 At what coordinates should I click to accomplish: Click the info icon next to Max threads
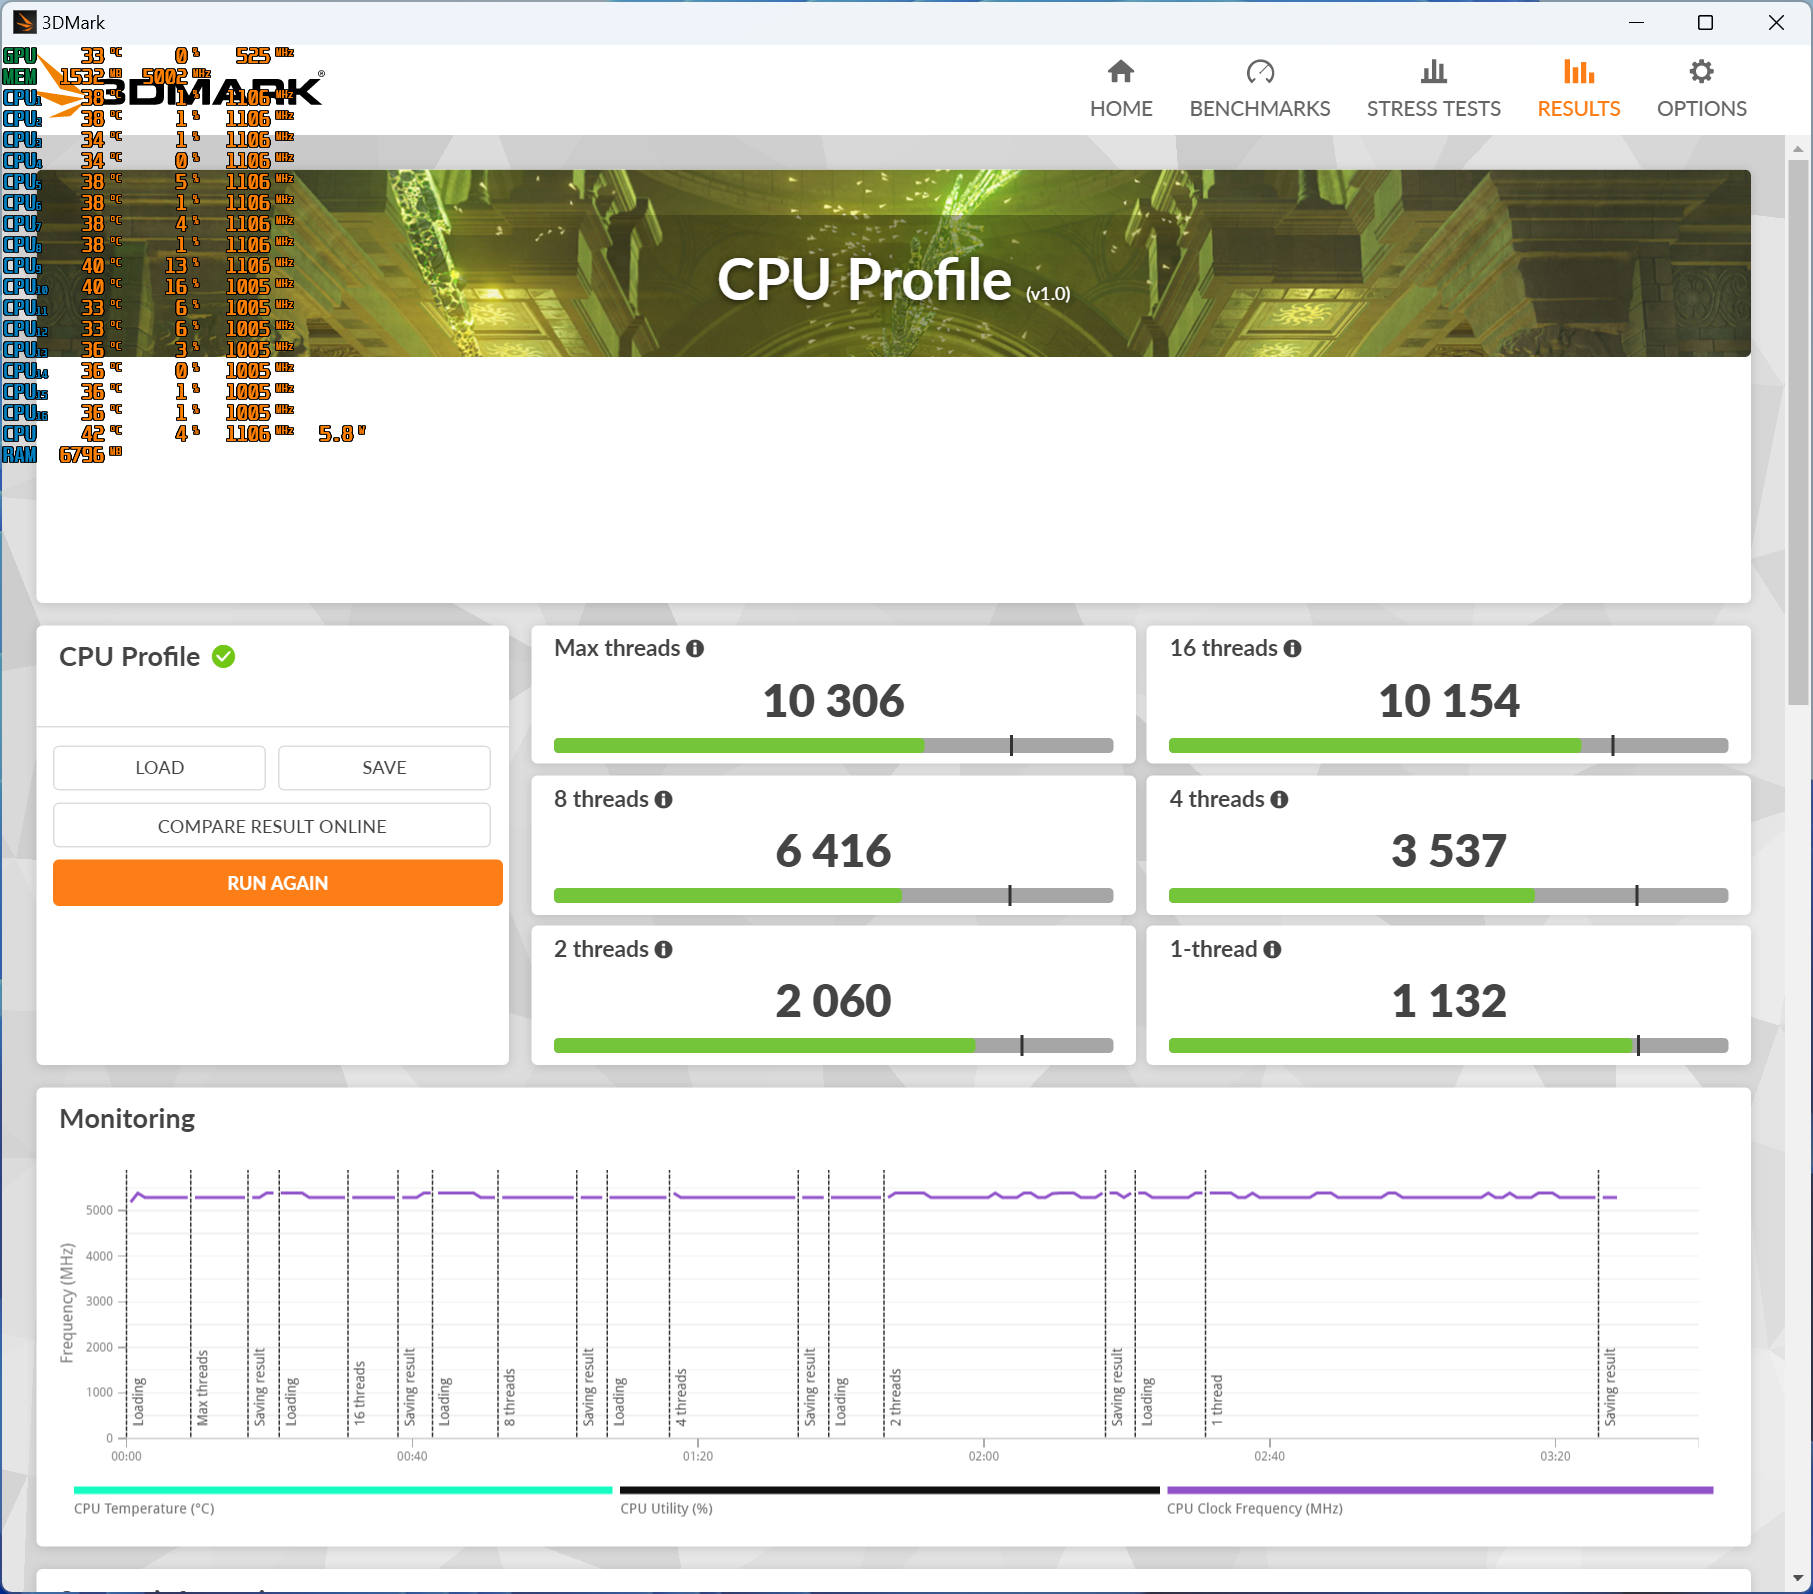[695, 649]
